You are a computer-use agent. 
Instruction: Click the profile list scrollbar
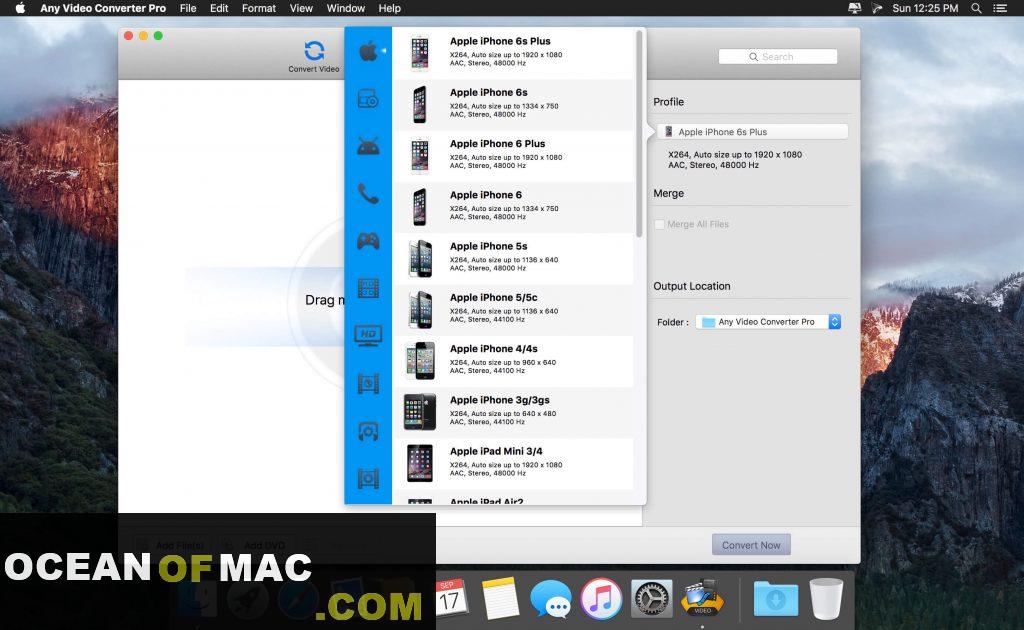click(x=639, y=132)
